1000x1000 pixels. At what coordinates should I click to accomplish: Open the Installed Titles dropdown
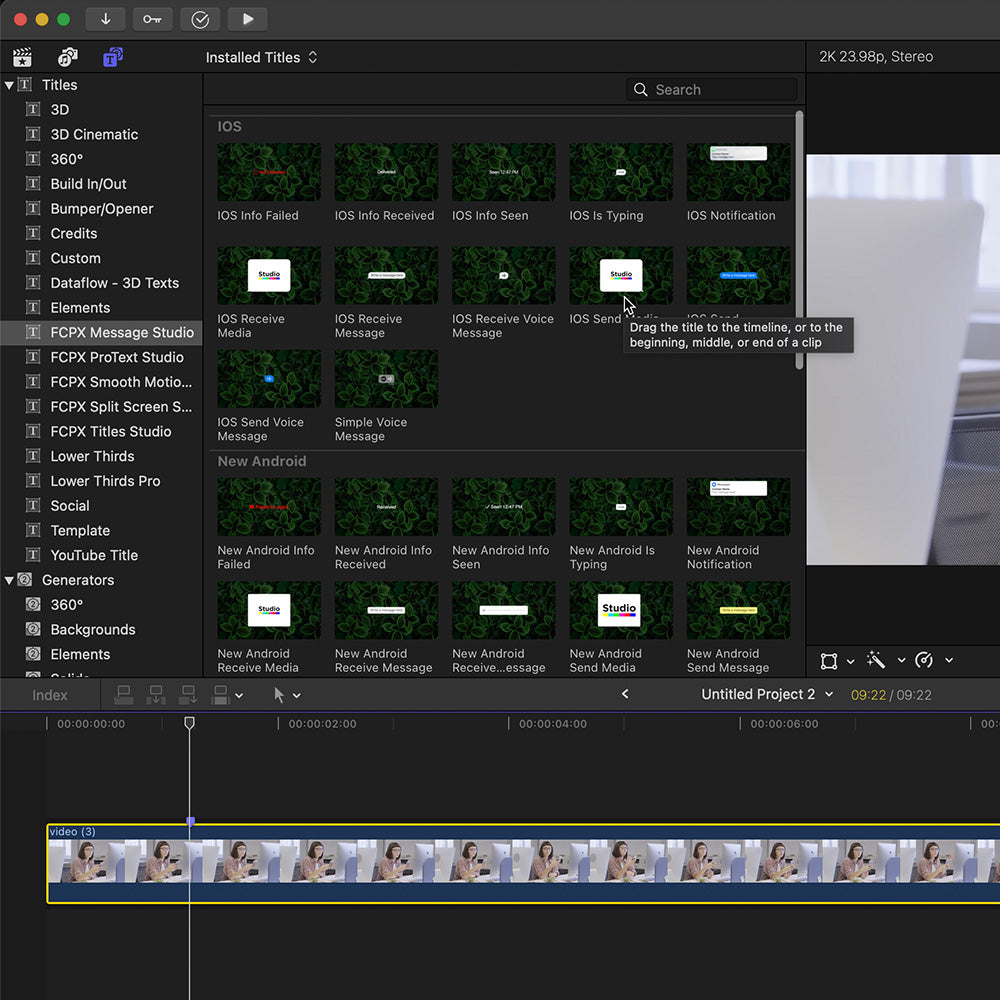(x=261, y=58)
